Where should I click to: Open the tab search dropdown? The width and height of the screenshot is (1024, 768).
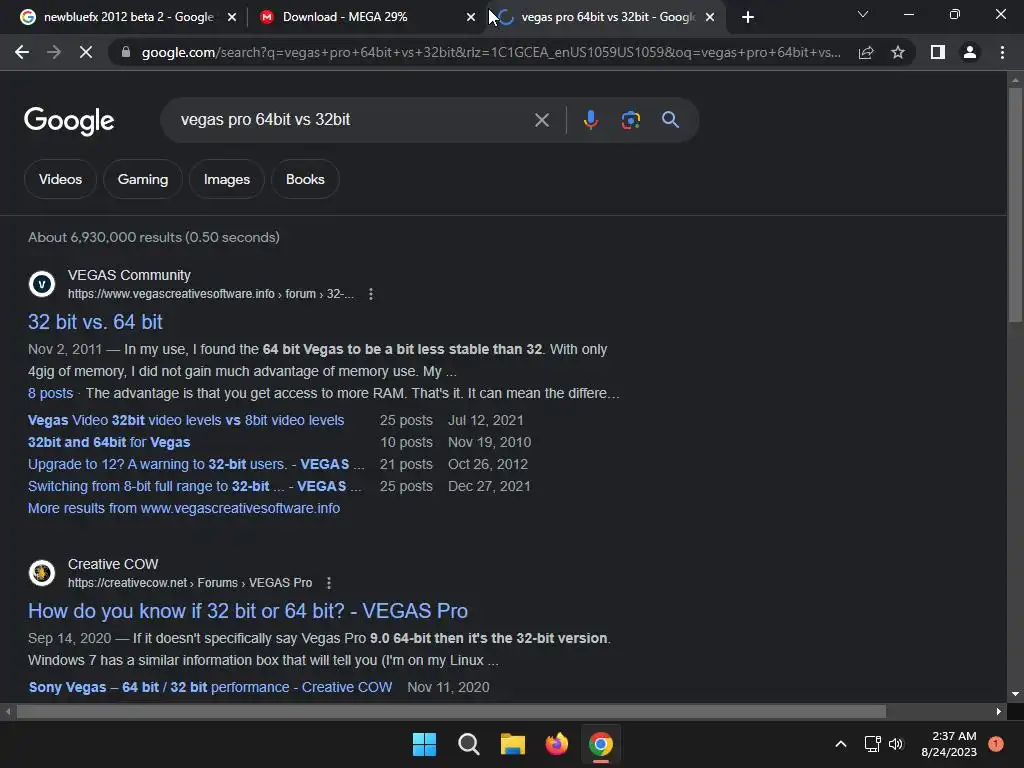pos(863,14)
